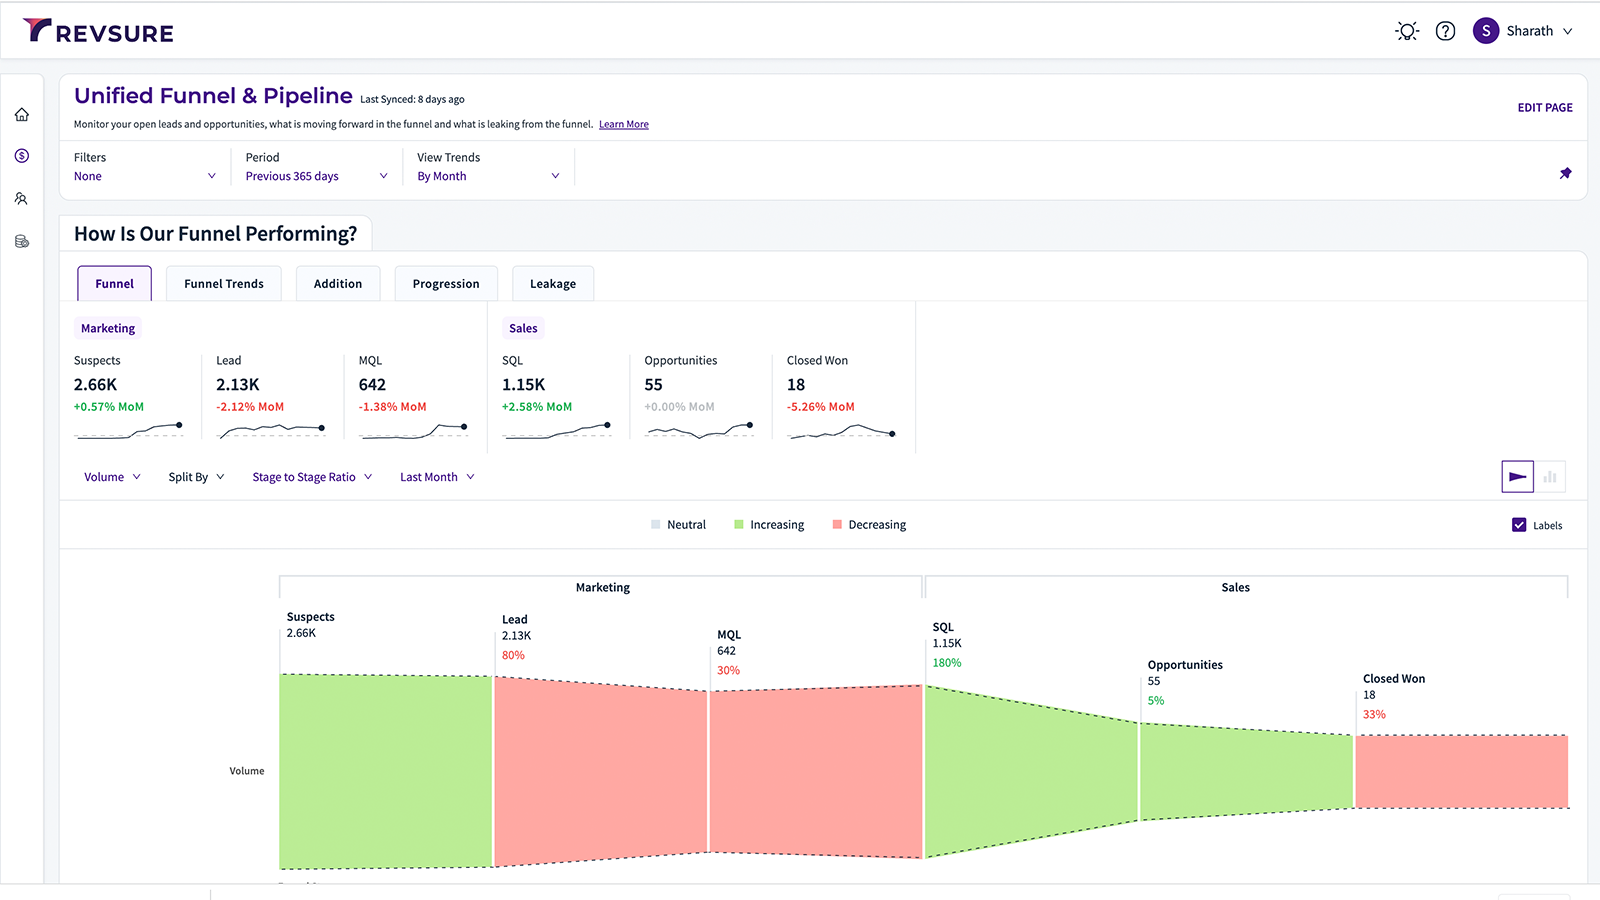Switch to bar chart view

click(1550, 477)
